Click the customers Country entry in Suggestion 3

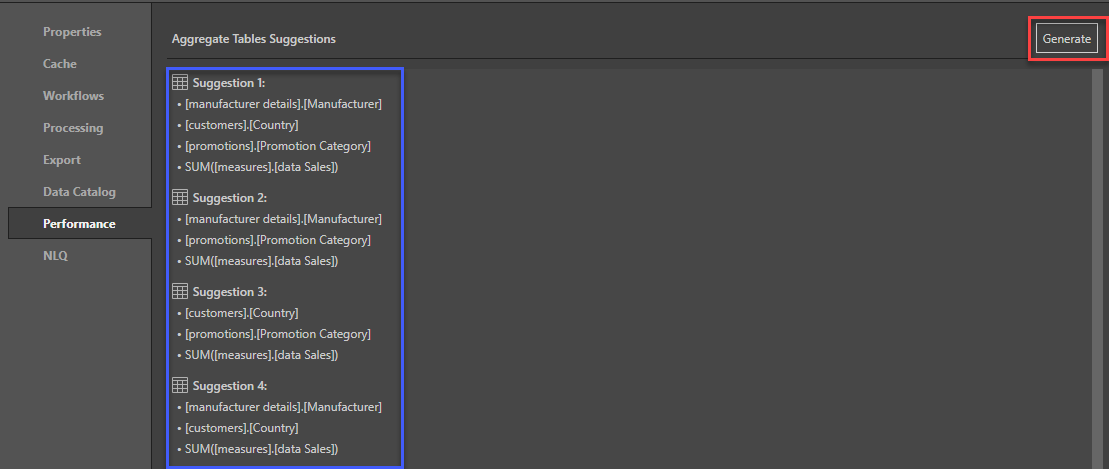[241, 313]
